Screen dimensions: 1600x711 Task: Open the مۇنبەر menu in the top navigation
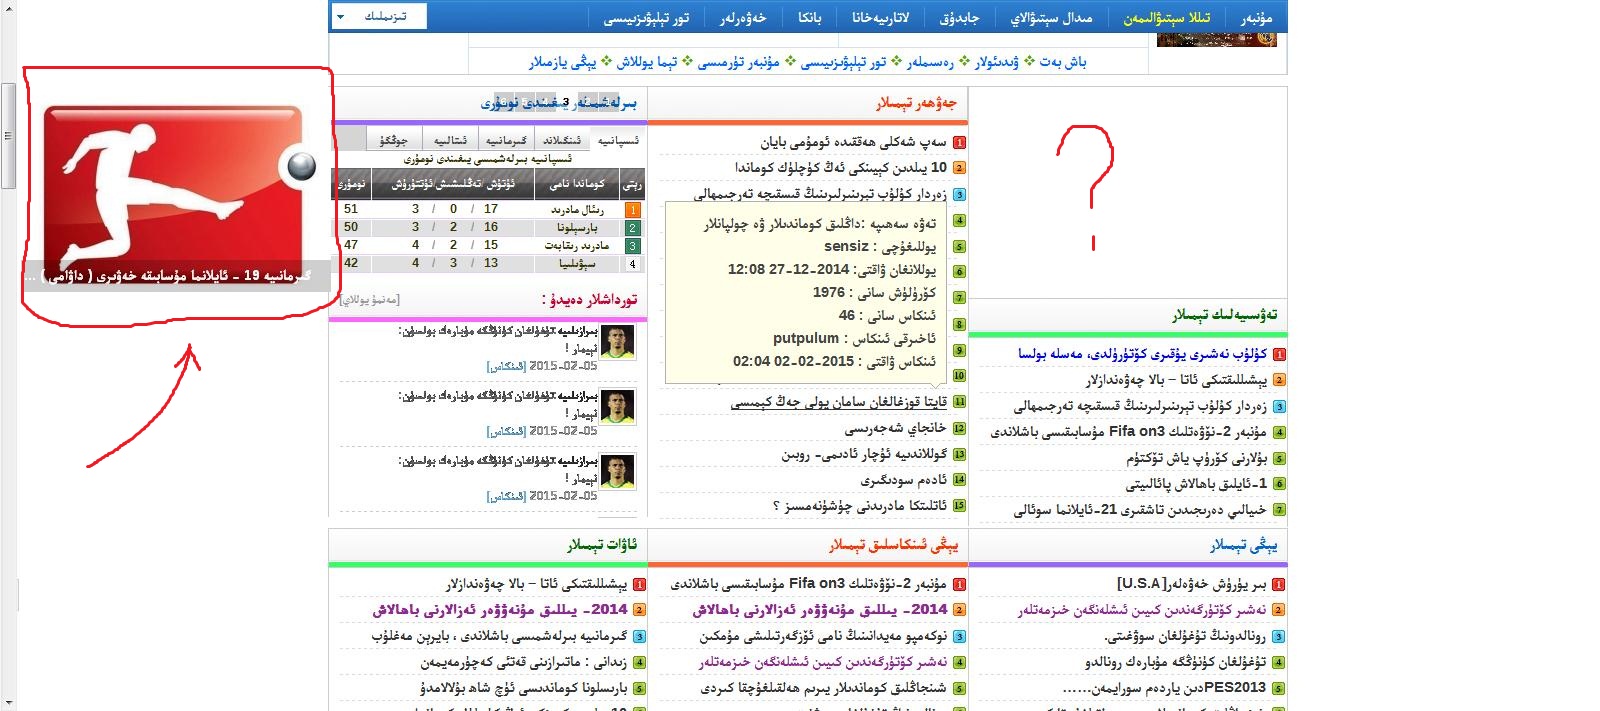click(x=1257, y=18)
